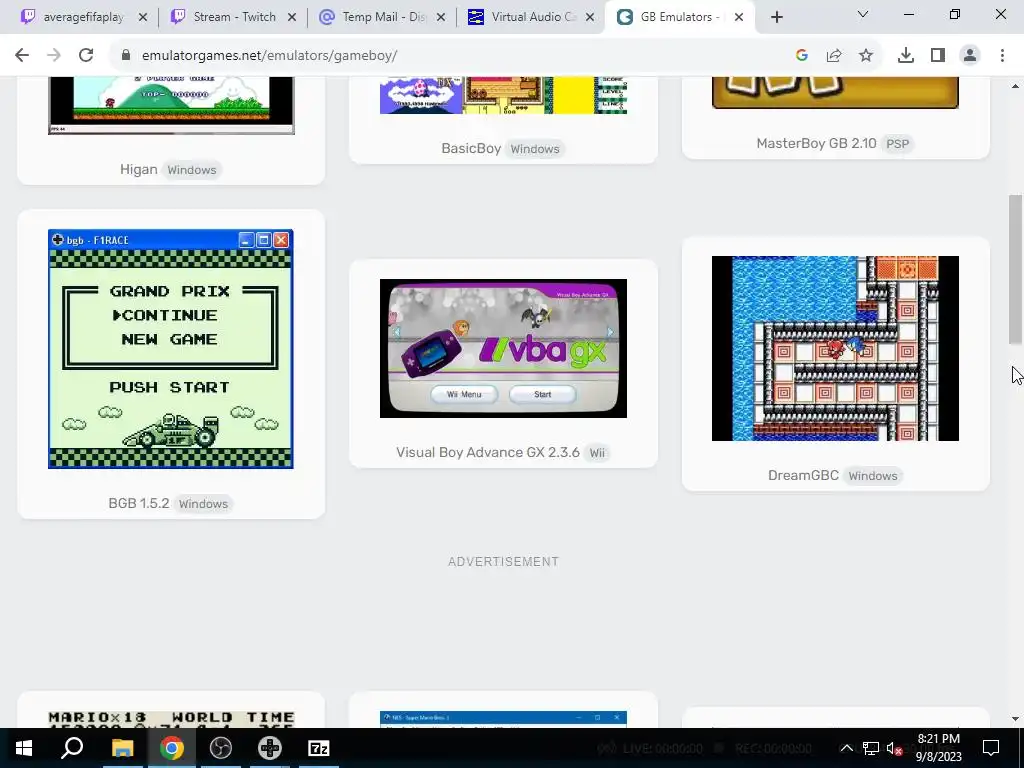1024x768 pixels.
Task: Open Chrome downloads
Action: coord(906,56)
